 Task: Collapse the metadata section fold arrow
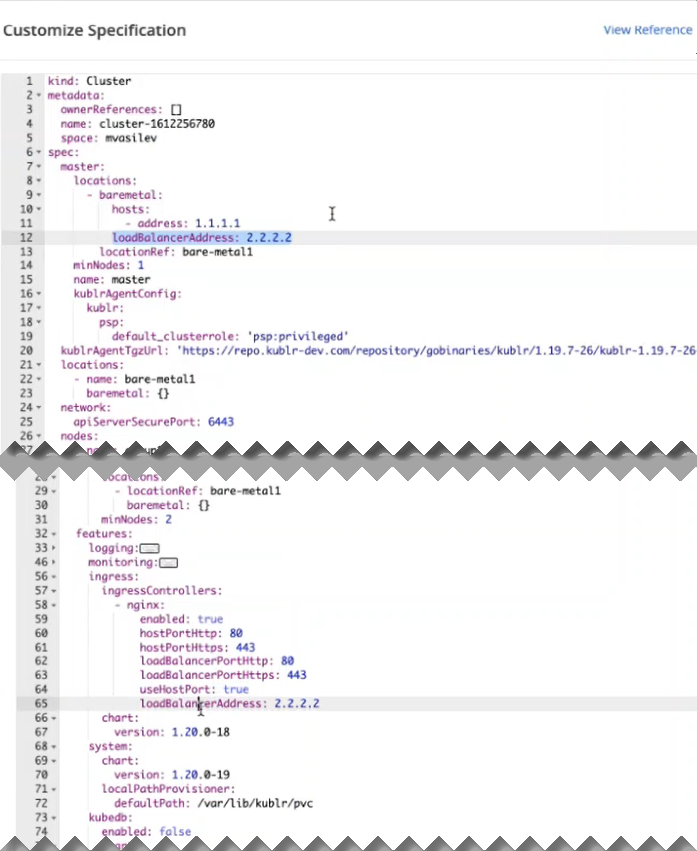[x=39, y=96]
